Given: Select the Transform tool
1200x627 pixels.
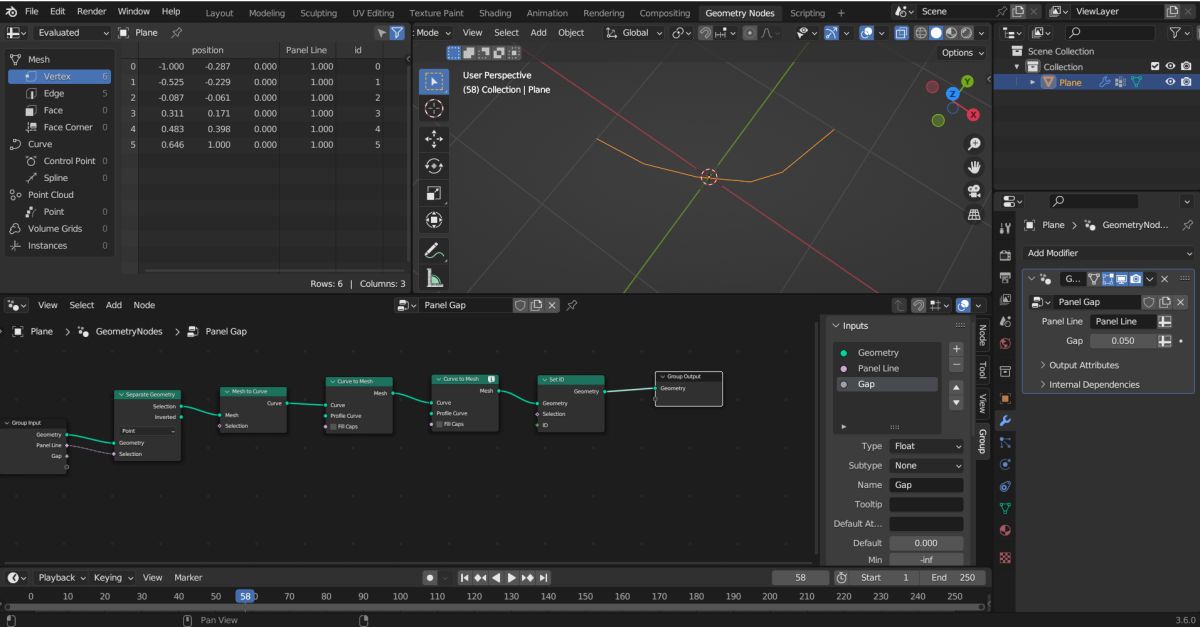Looking at the screenshot, I should [435, 221].
